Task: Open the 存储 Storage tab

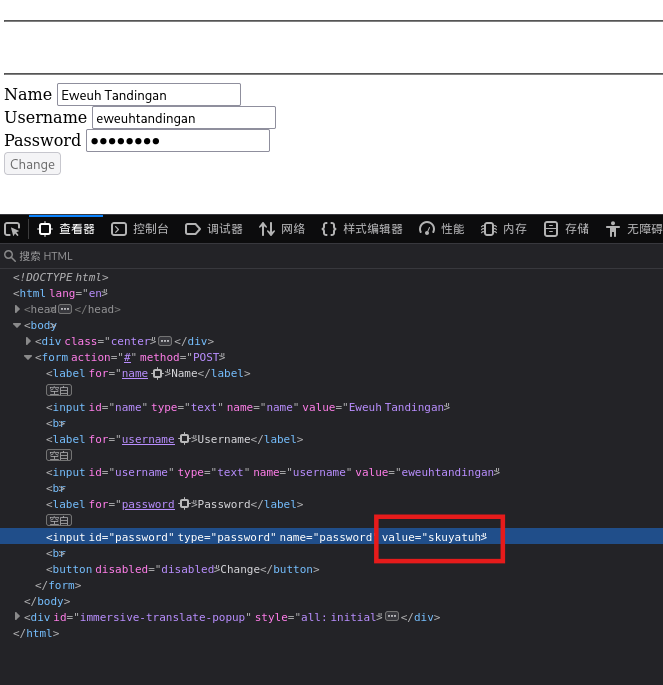Action: click(566, 229)
